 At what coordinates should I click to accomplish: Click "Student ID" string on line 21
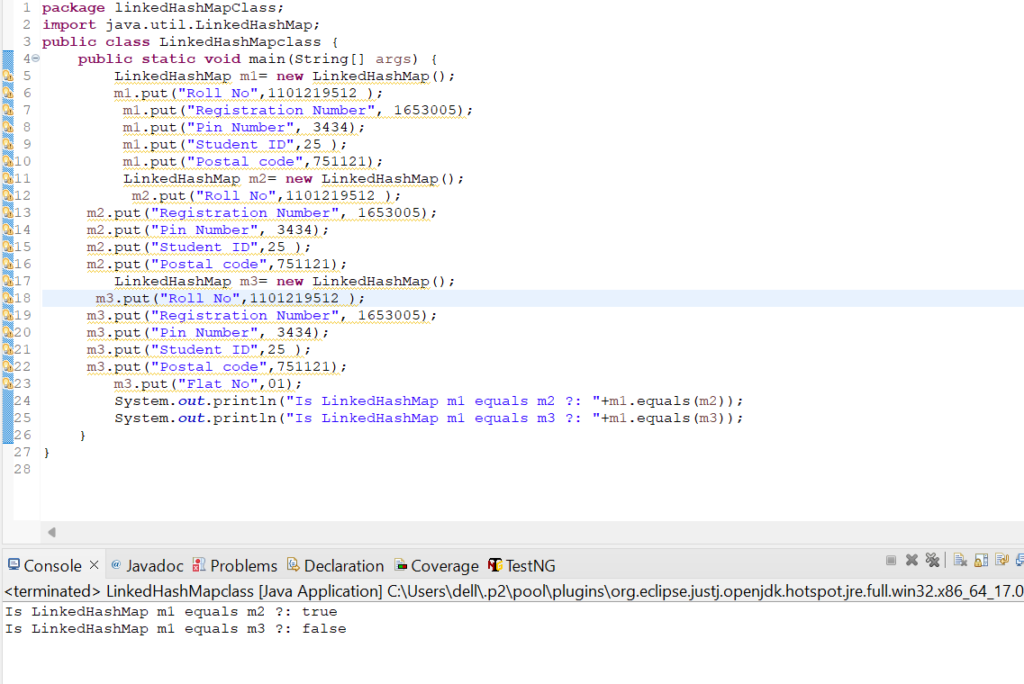pos(204,350)
